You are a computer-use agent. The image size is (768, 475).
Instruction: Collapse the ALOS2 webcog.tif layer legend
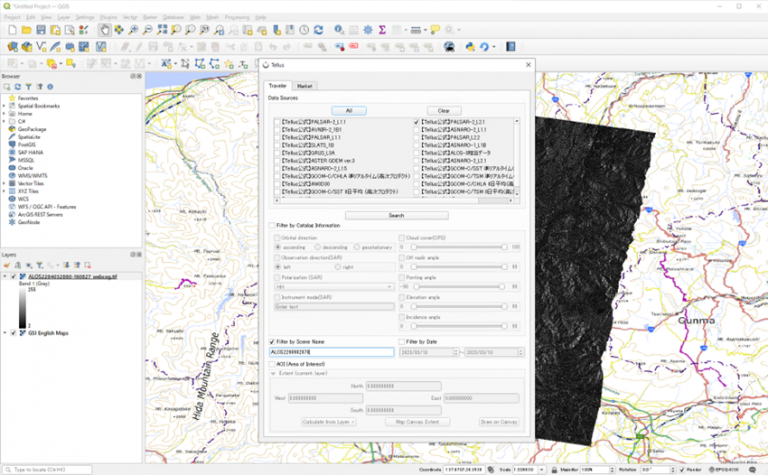tap(5, 277)
